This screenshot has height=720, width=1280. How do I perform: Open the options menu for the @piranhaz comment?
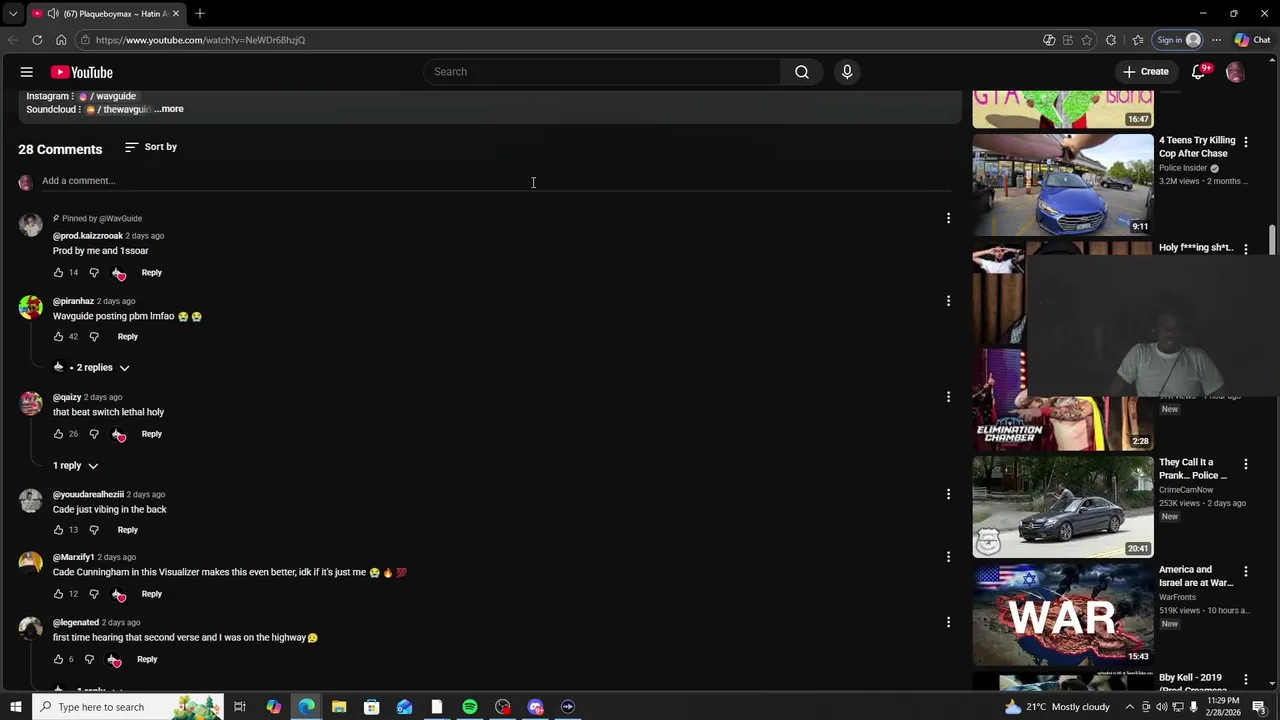pos(948,301)
